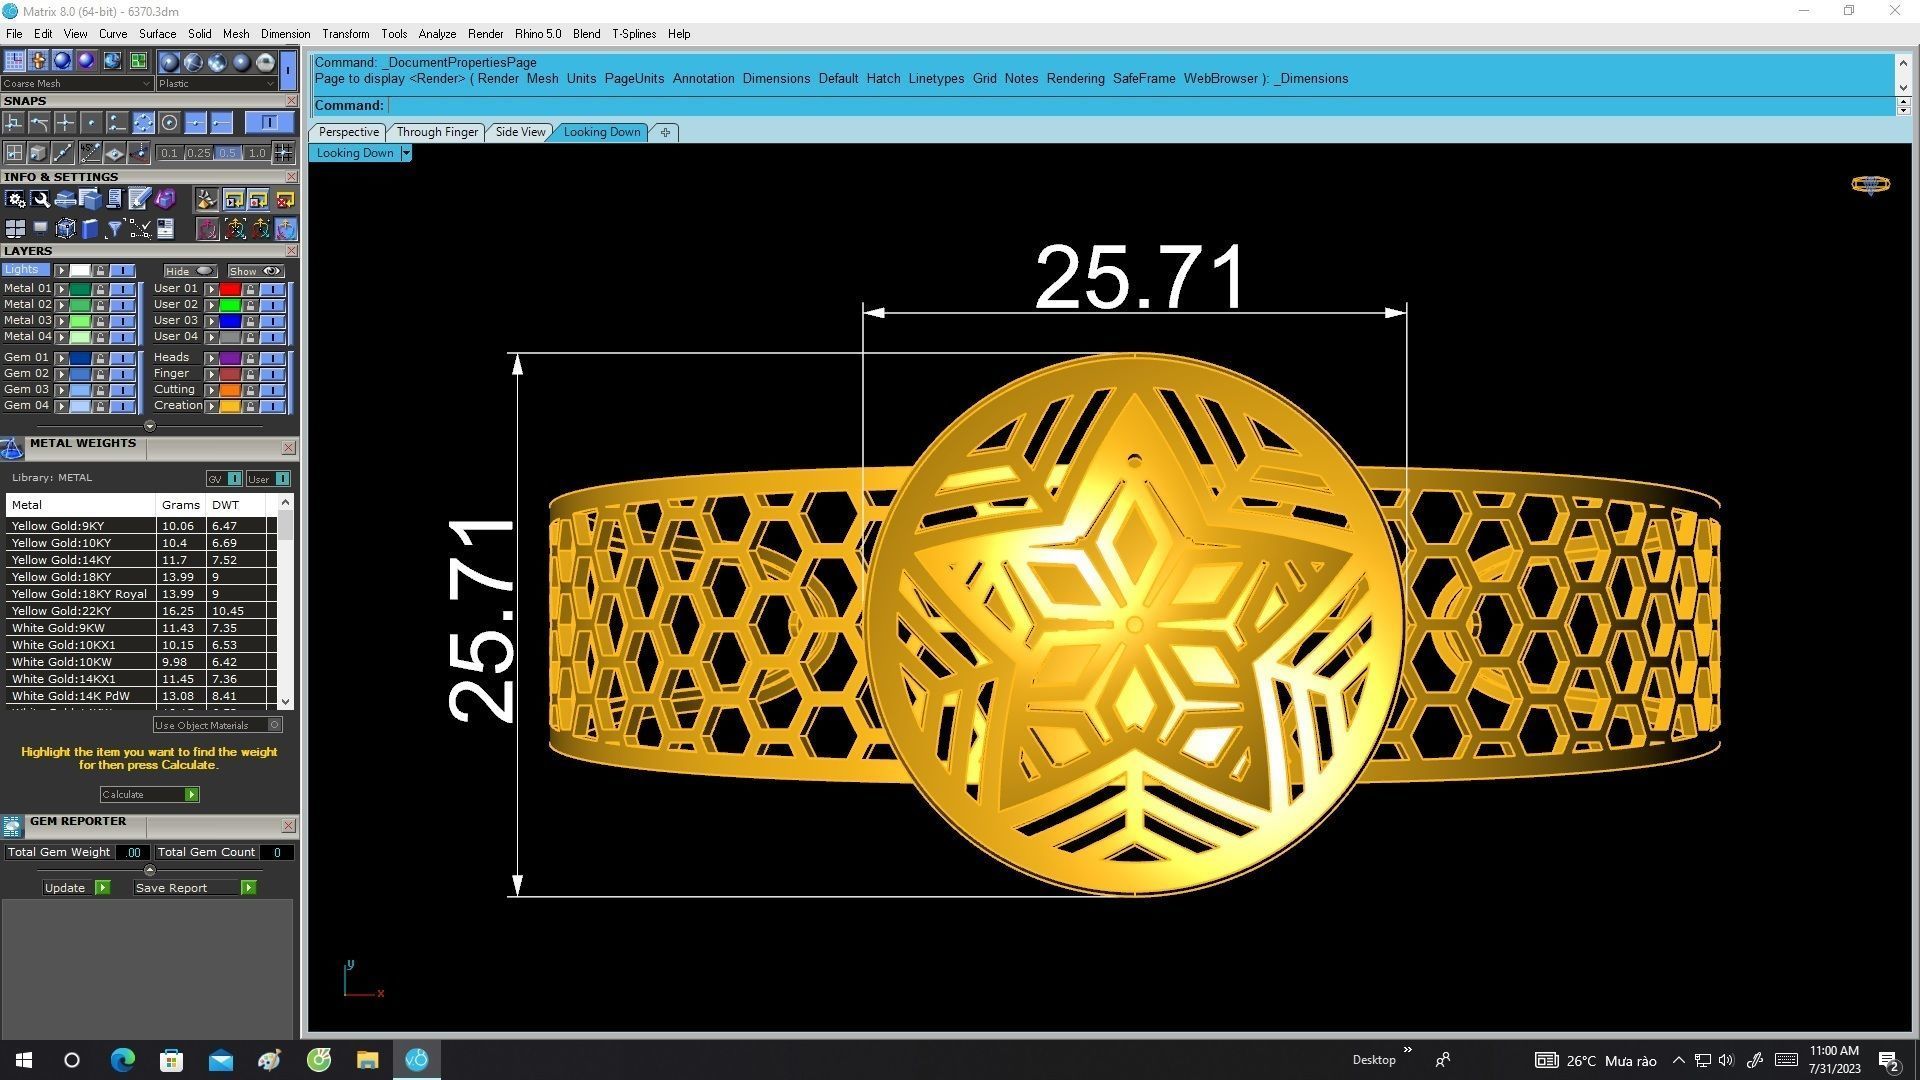1920x1080 pixels.
Task: Collapse the Gem Reporter up arrow
Action: (150, 870)
